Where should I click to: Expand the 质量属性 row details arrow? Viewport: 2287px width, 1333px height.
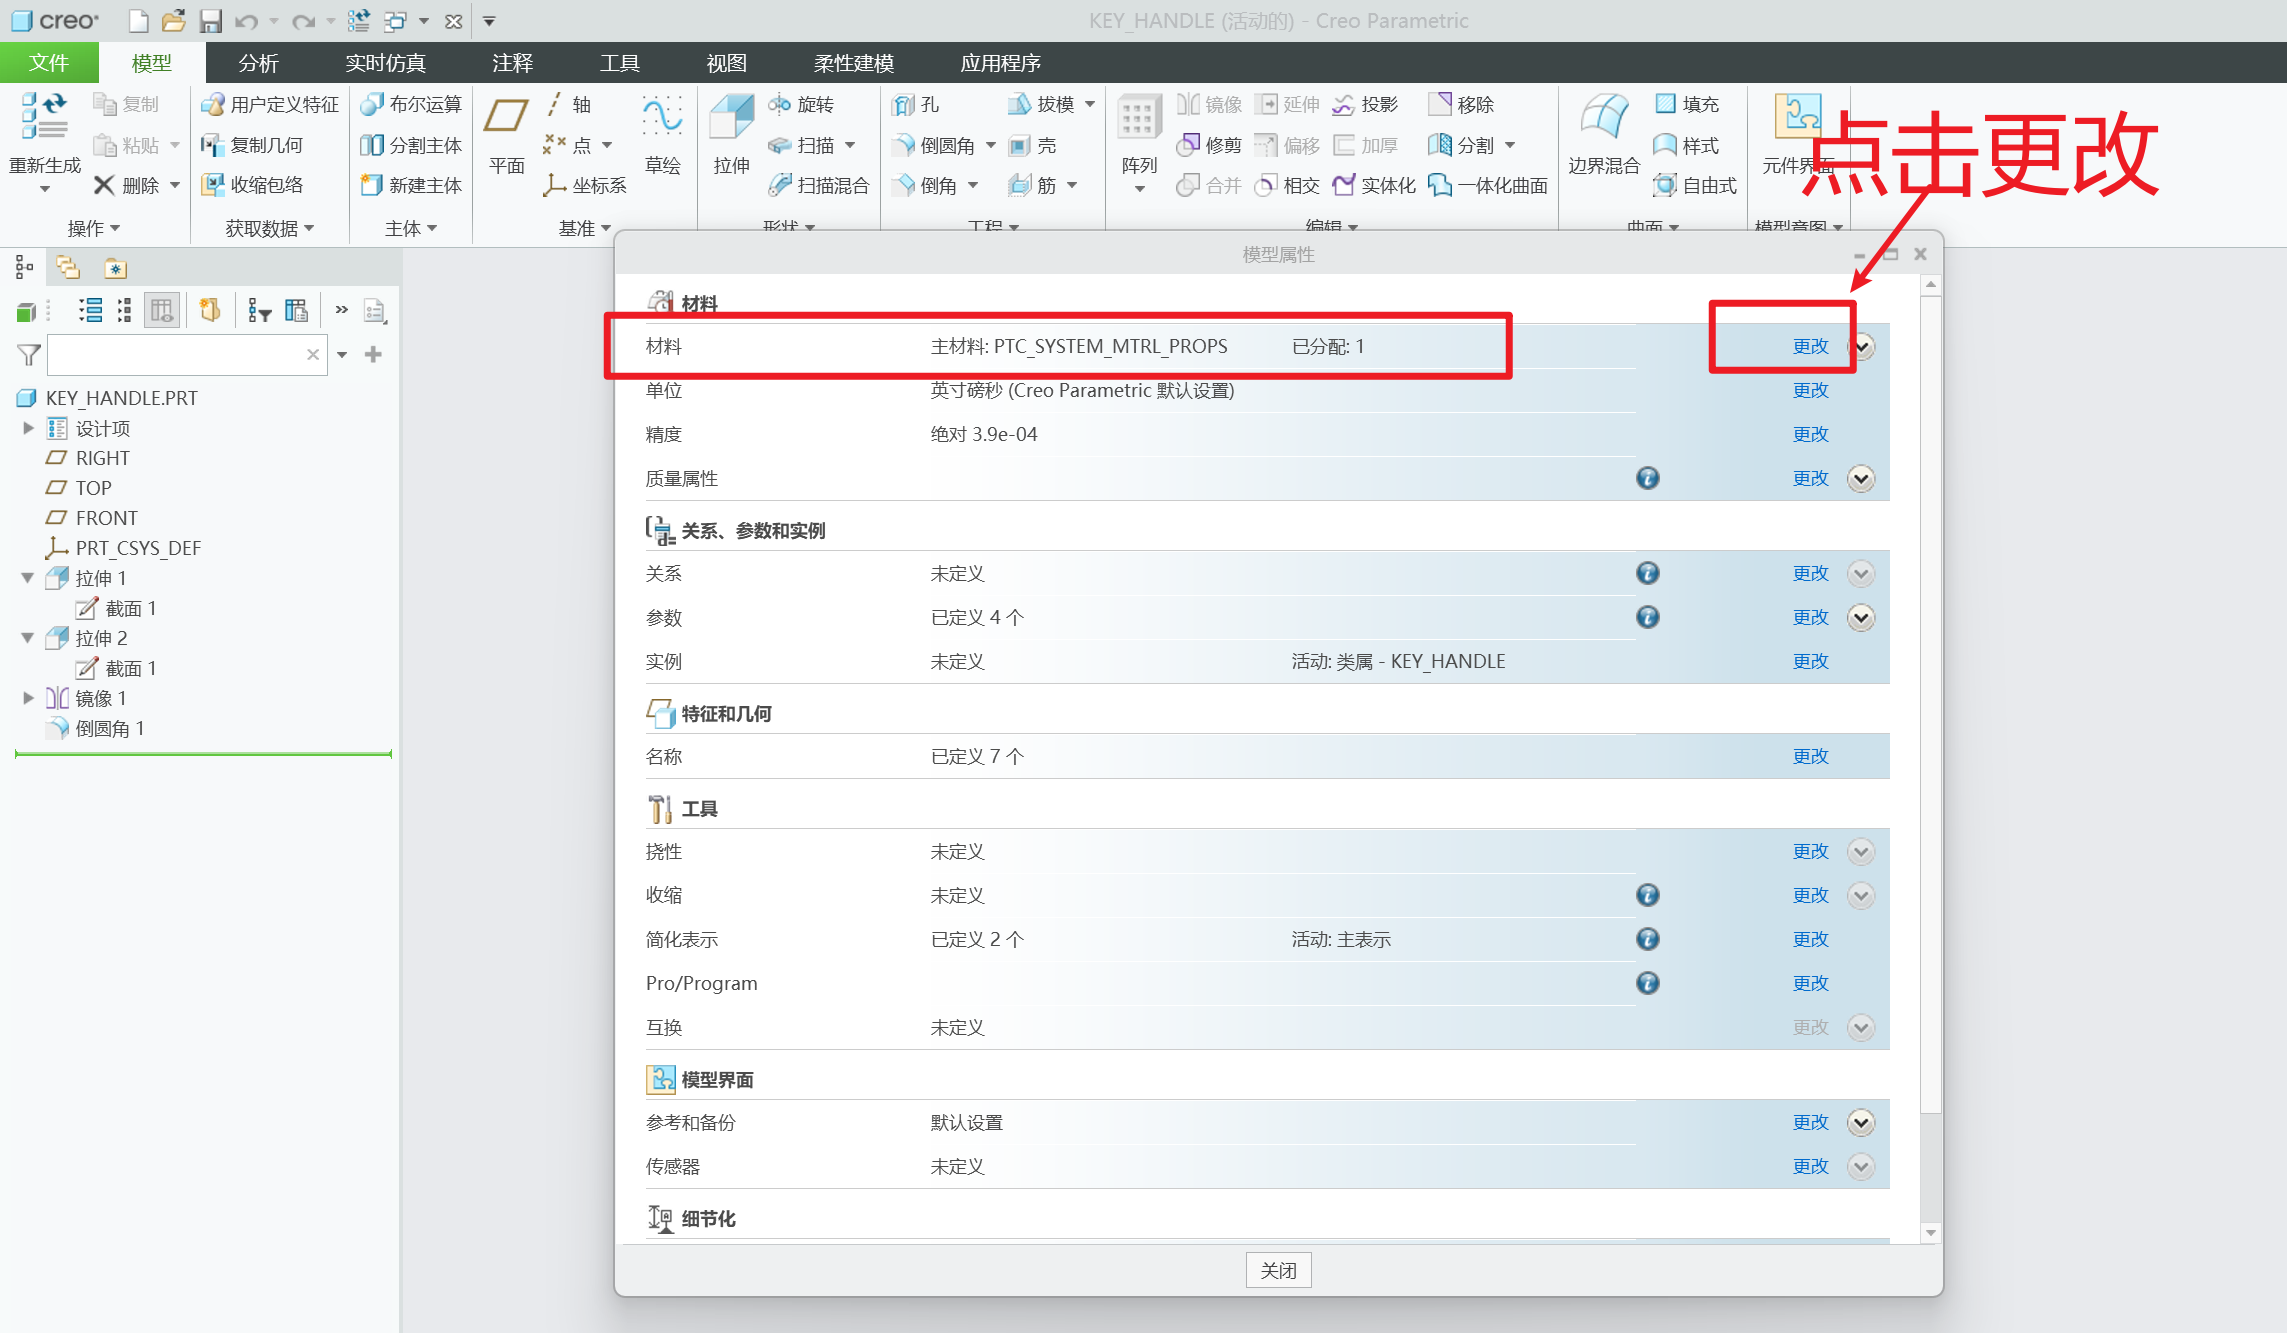pos(1860,478)
